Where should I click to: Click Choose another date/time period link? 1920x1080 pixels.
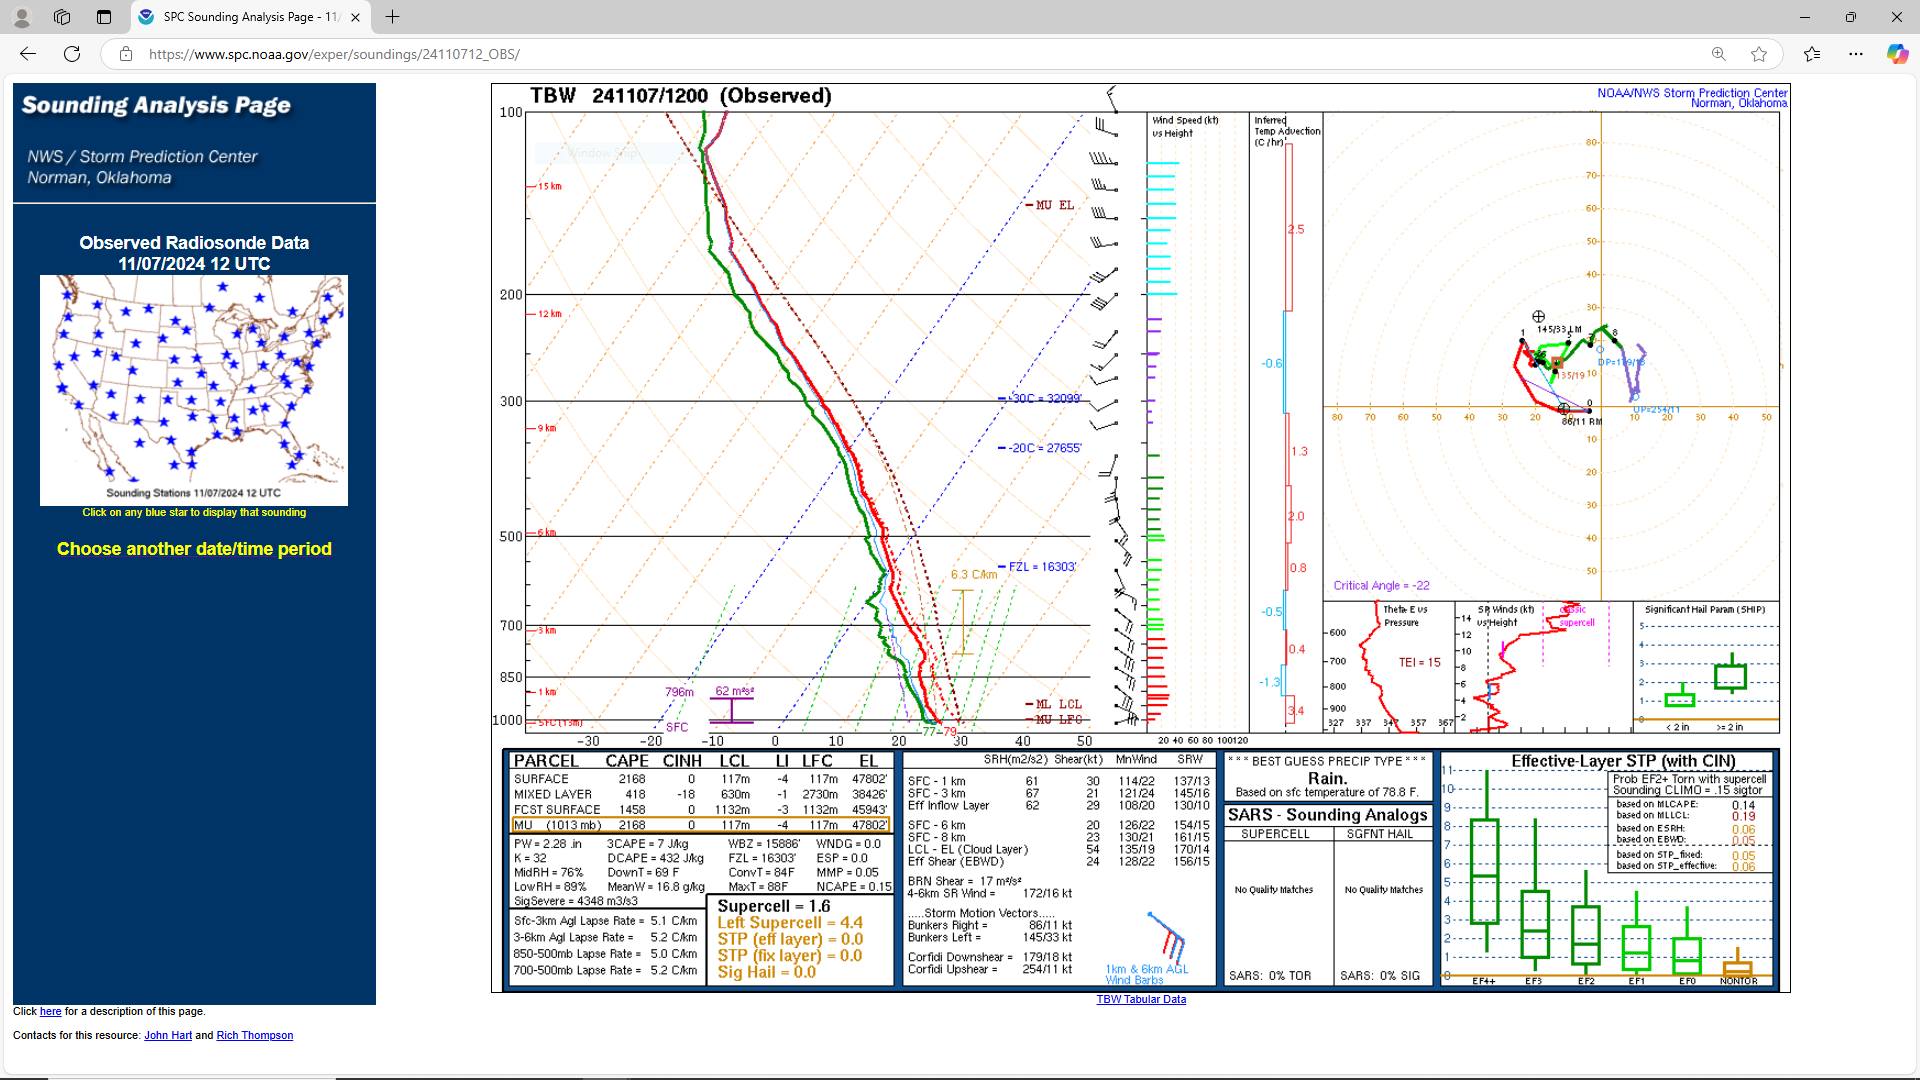coord(194,549)
